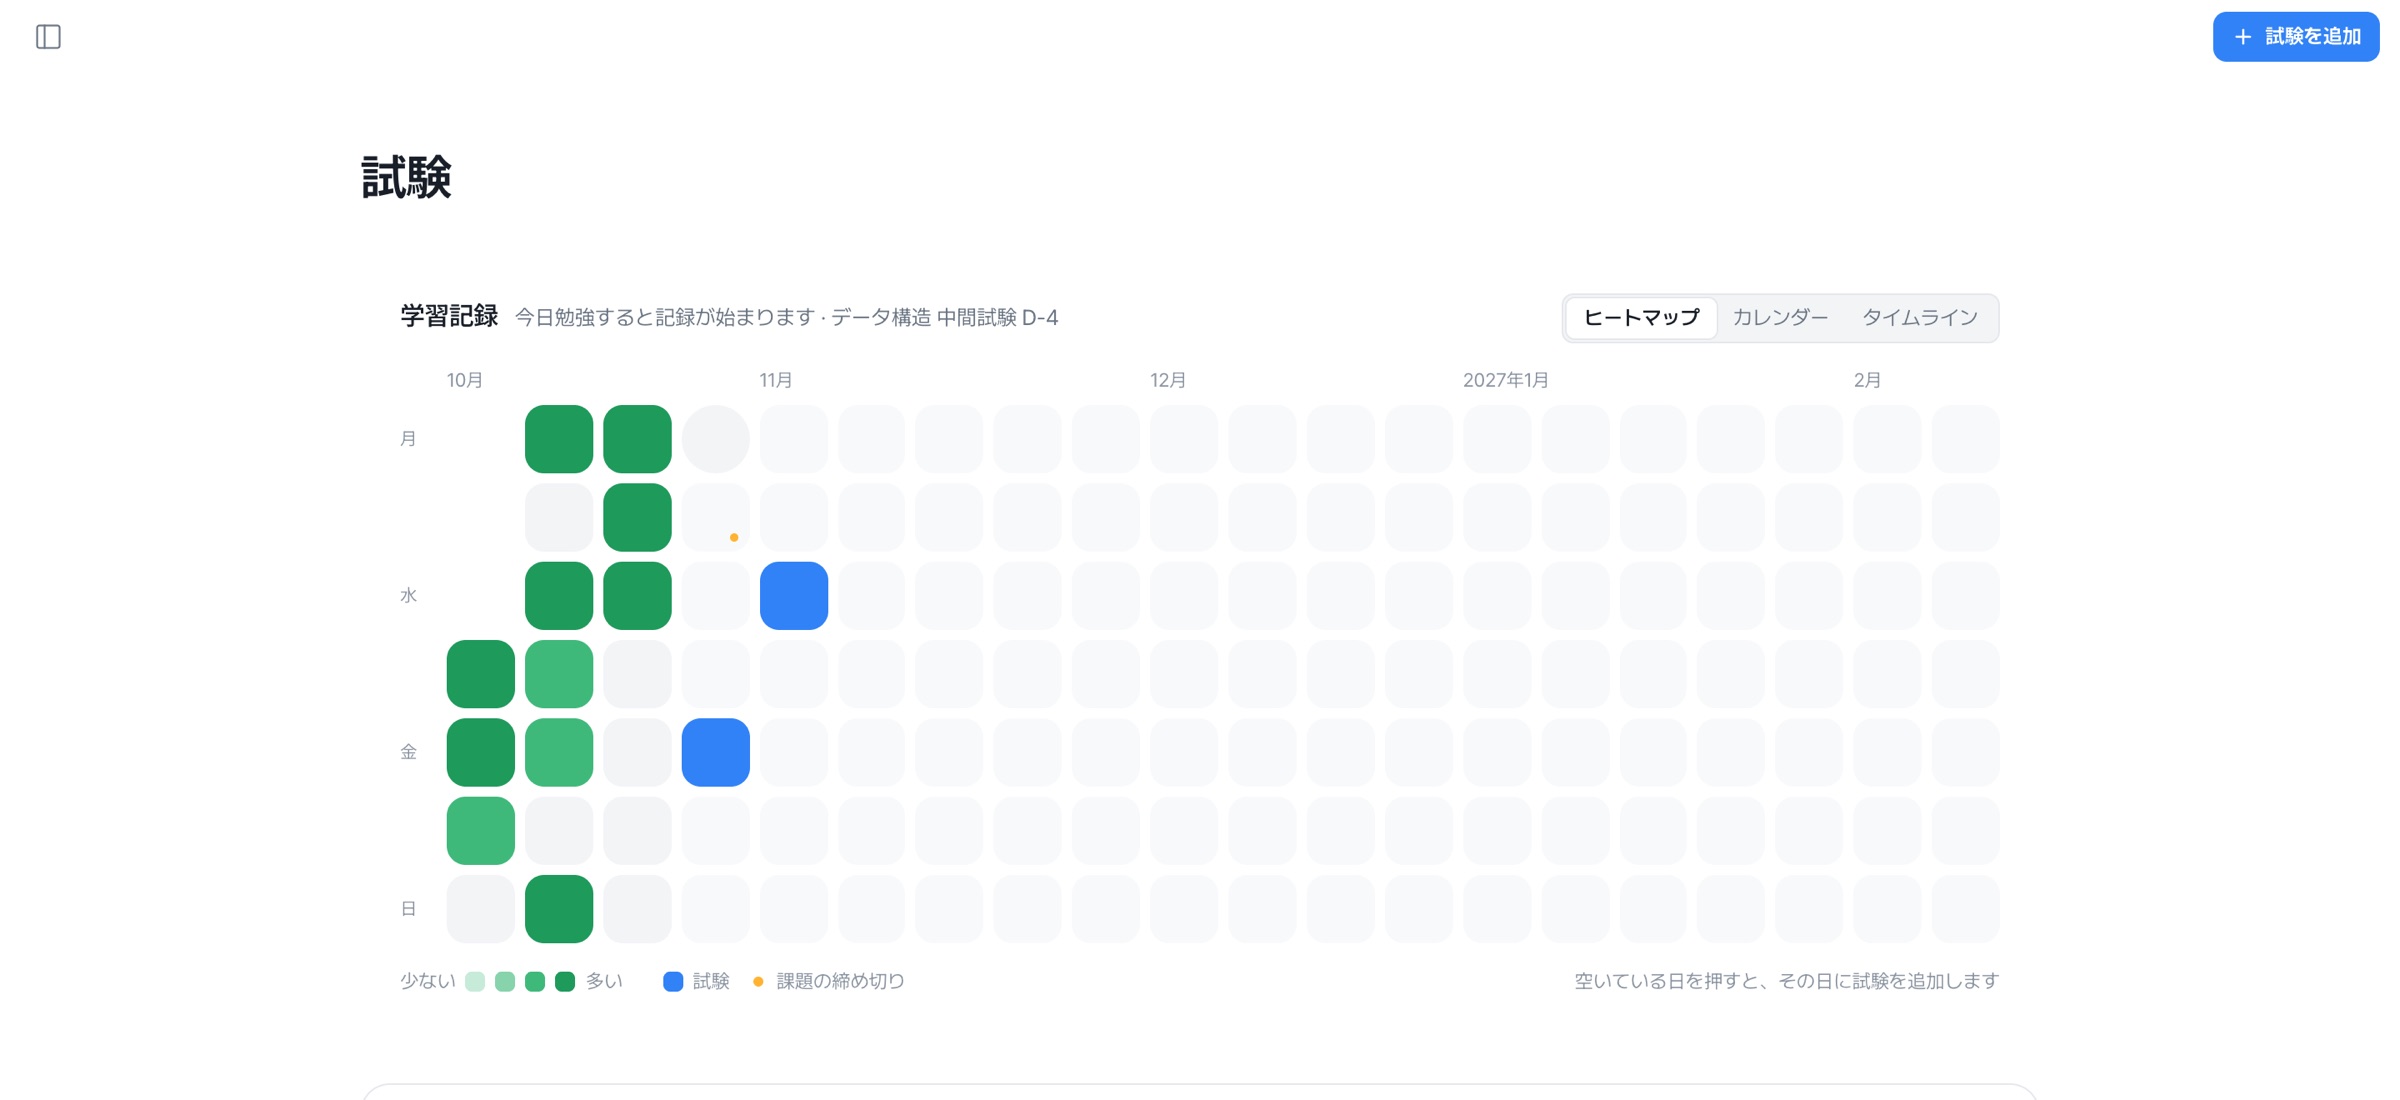This screenshot has width=2400, height=1100.
Task: Click the 学習記録 section title
Action: 449,317
